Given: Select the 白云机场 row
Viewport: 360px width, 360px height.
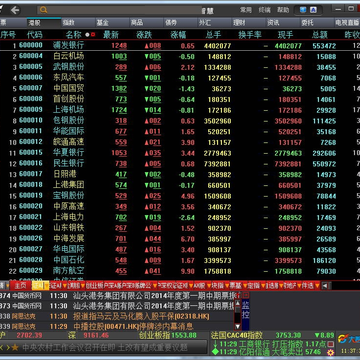Looking at the screenshot, I should click(x=180, y=56).
